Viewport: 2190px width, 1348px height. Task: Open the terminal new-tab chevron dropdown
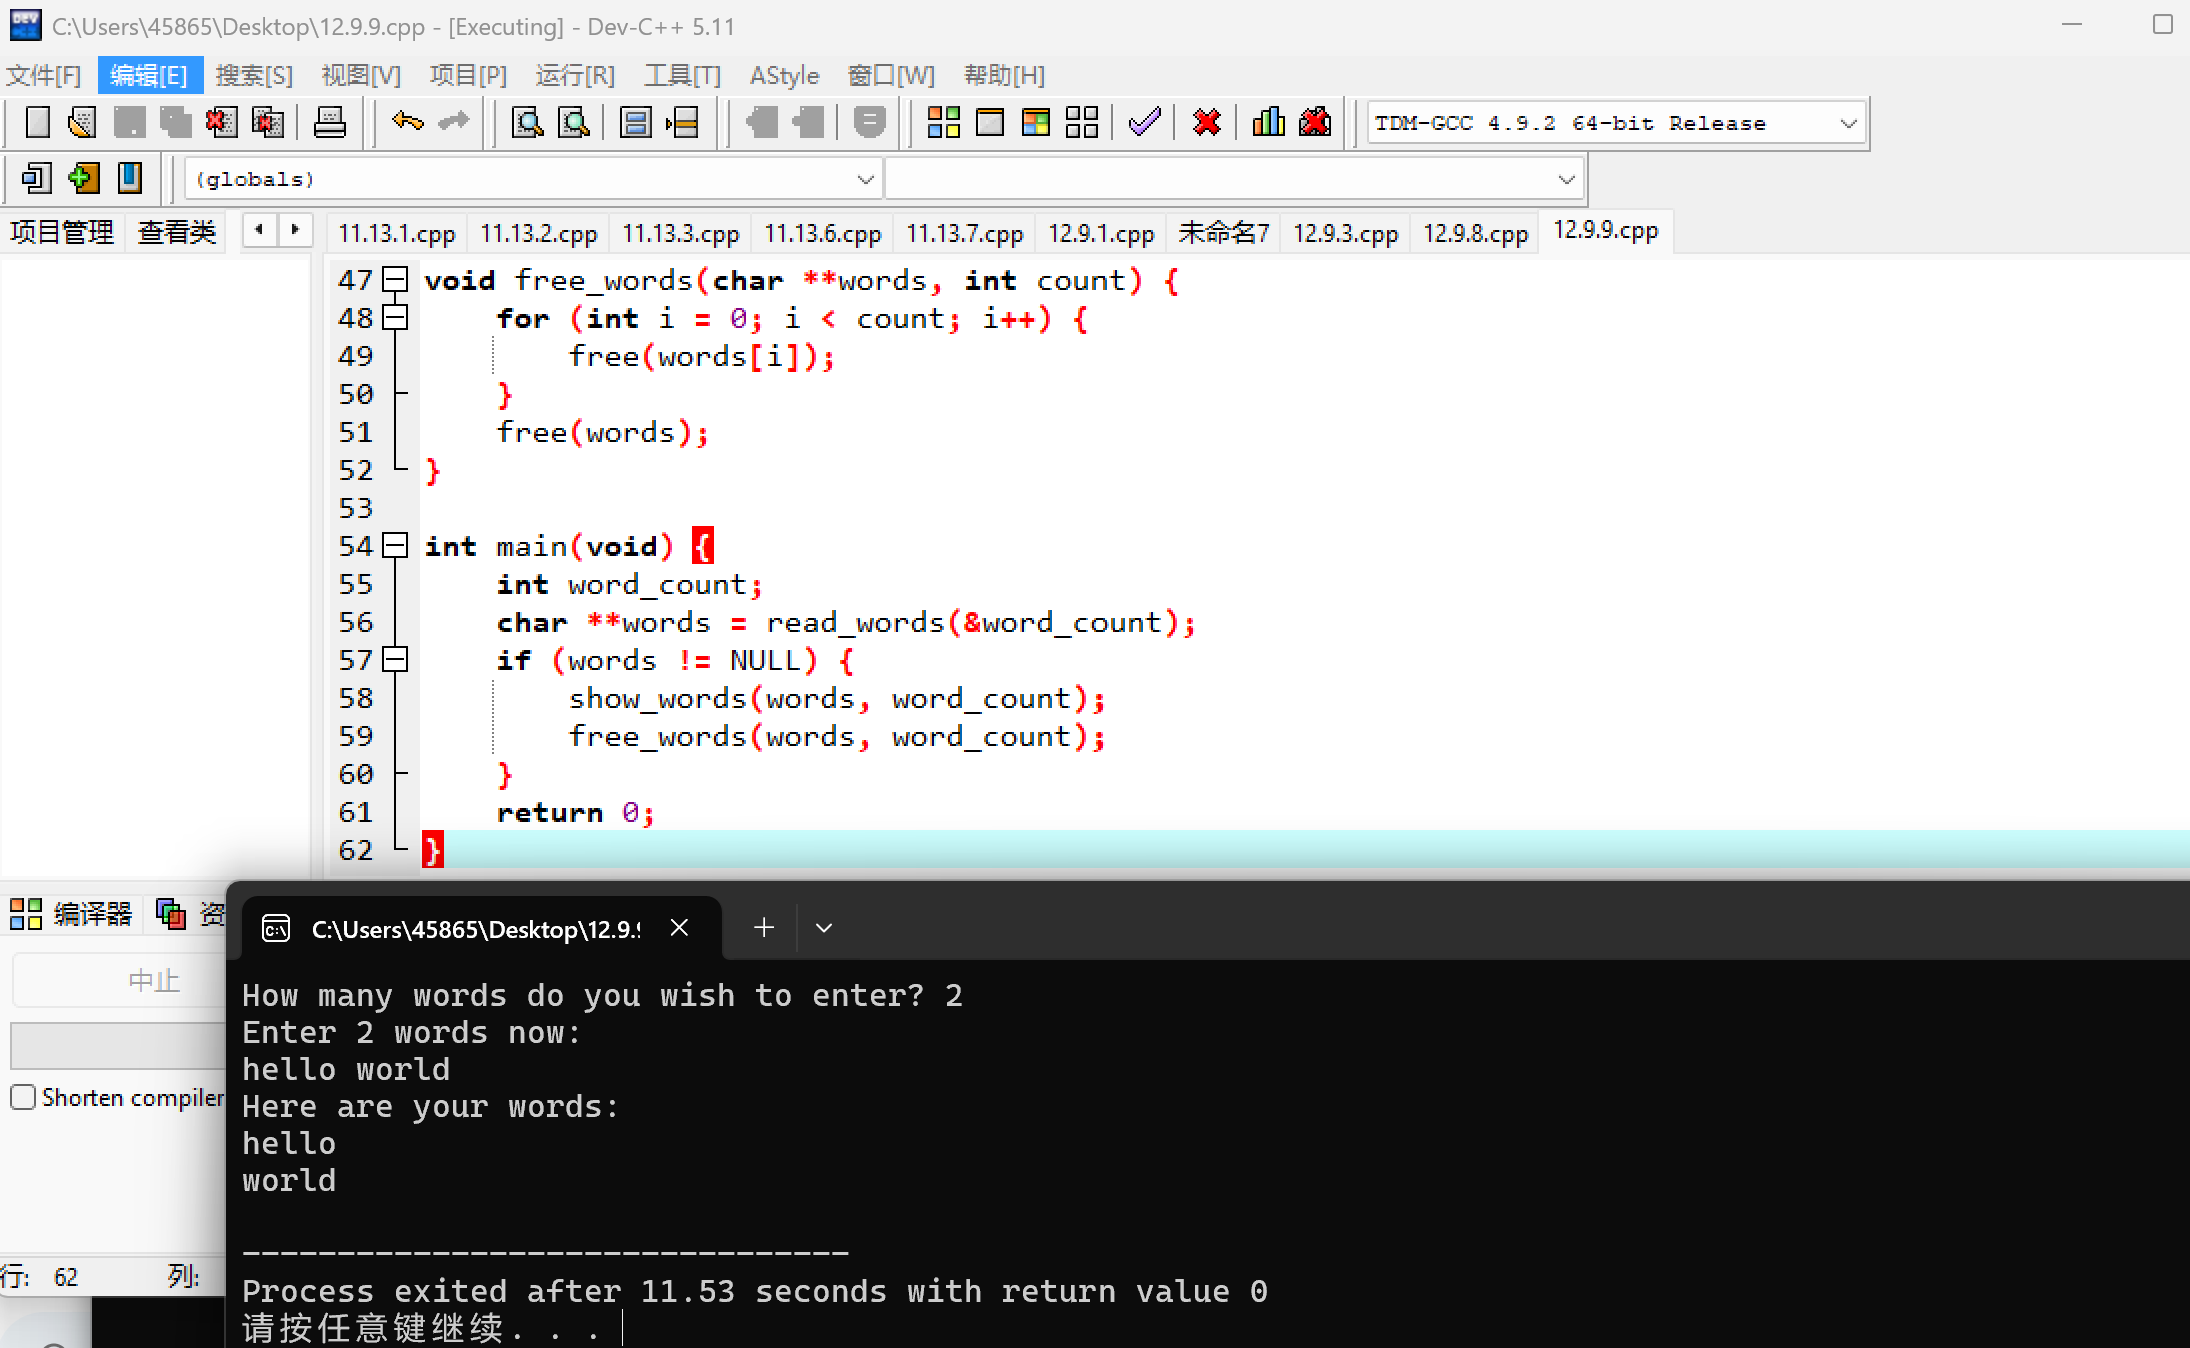coord(824,928)
